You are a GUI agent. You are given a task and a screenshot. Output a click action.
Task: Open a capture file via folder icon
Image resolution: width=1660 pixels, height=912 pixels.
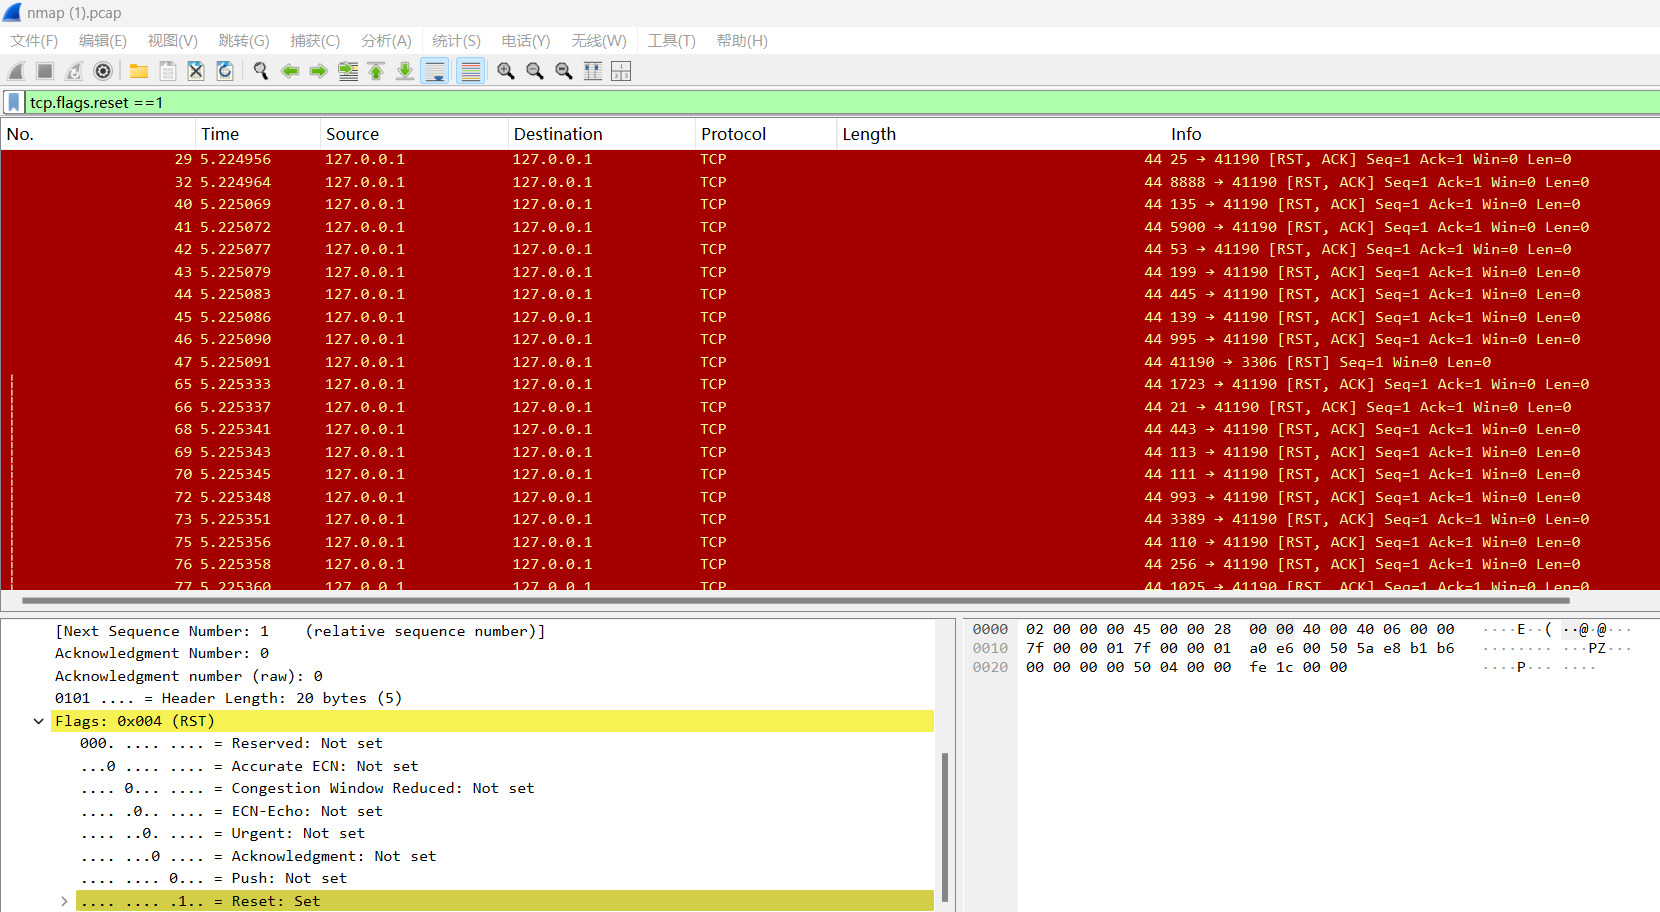pos(139,71)
